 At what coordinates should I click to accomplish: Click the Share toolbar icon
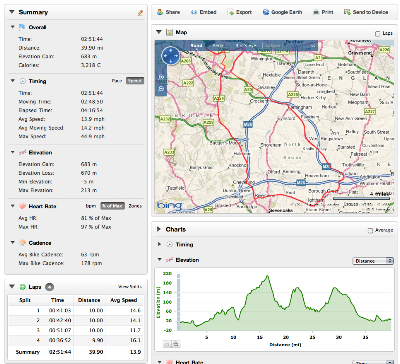coord(160,12)
